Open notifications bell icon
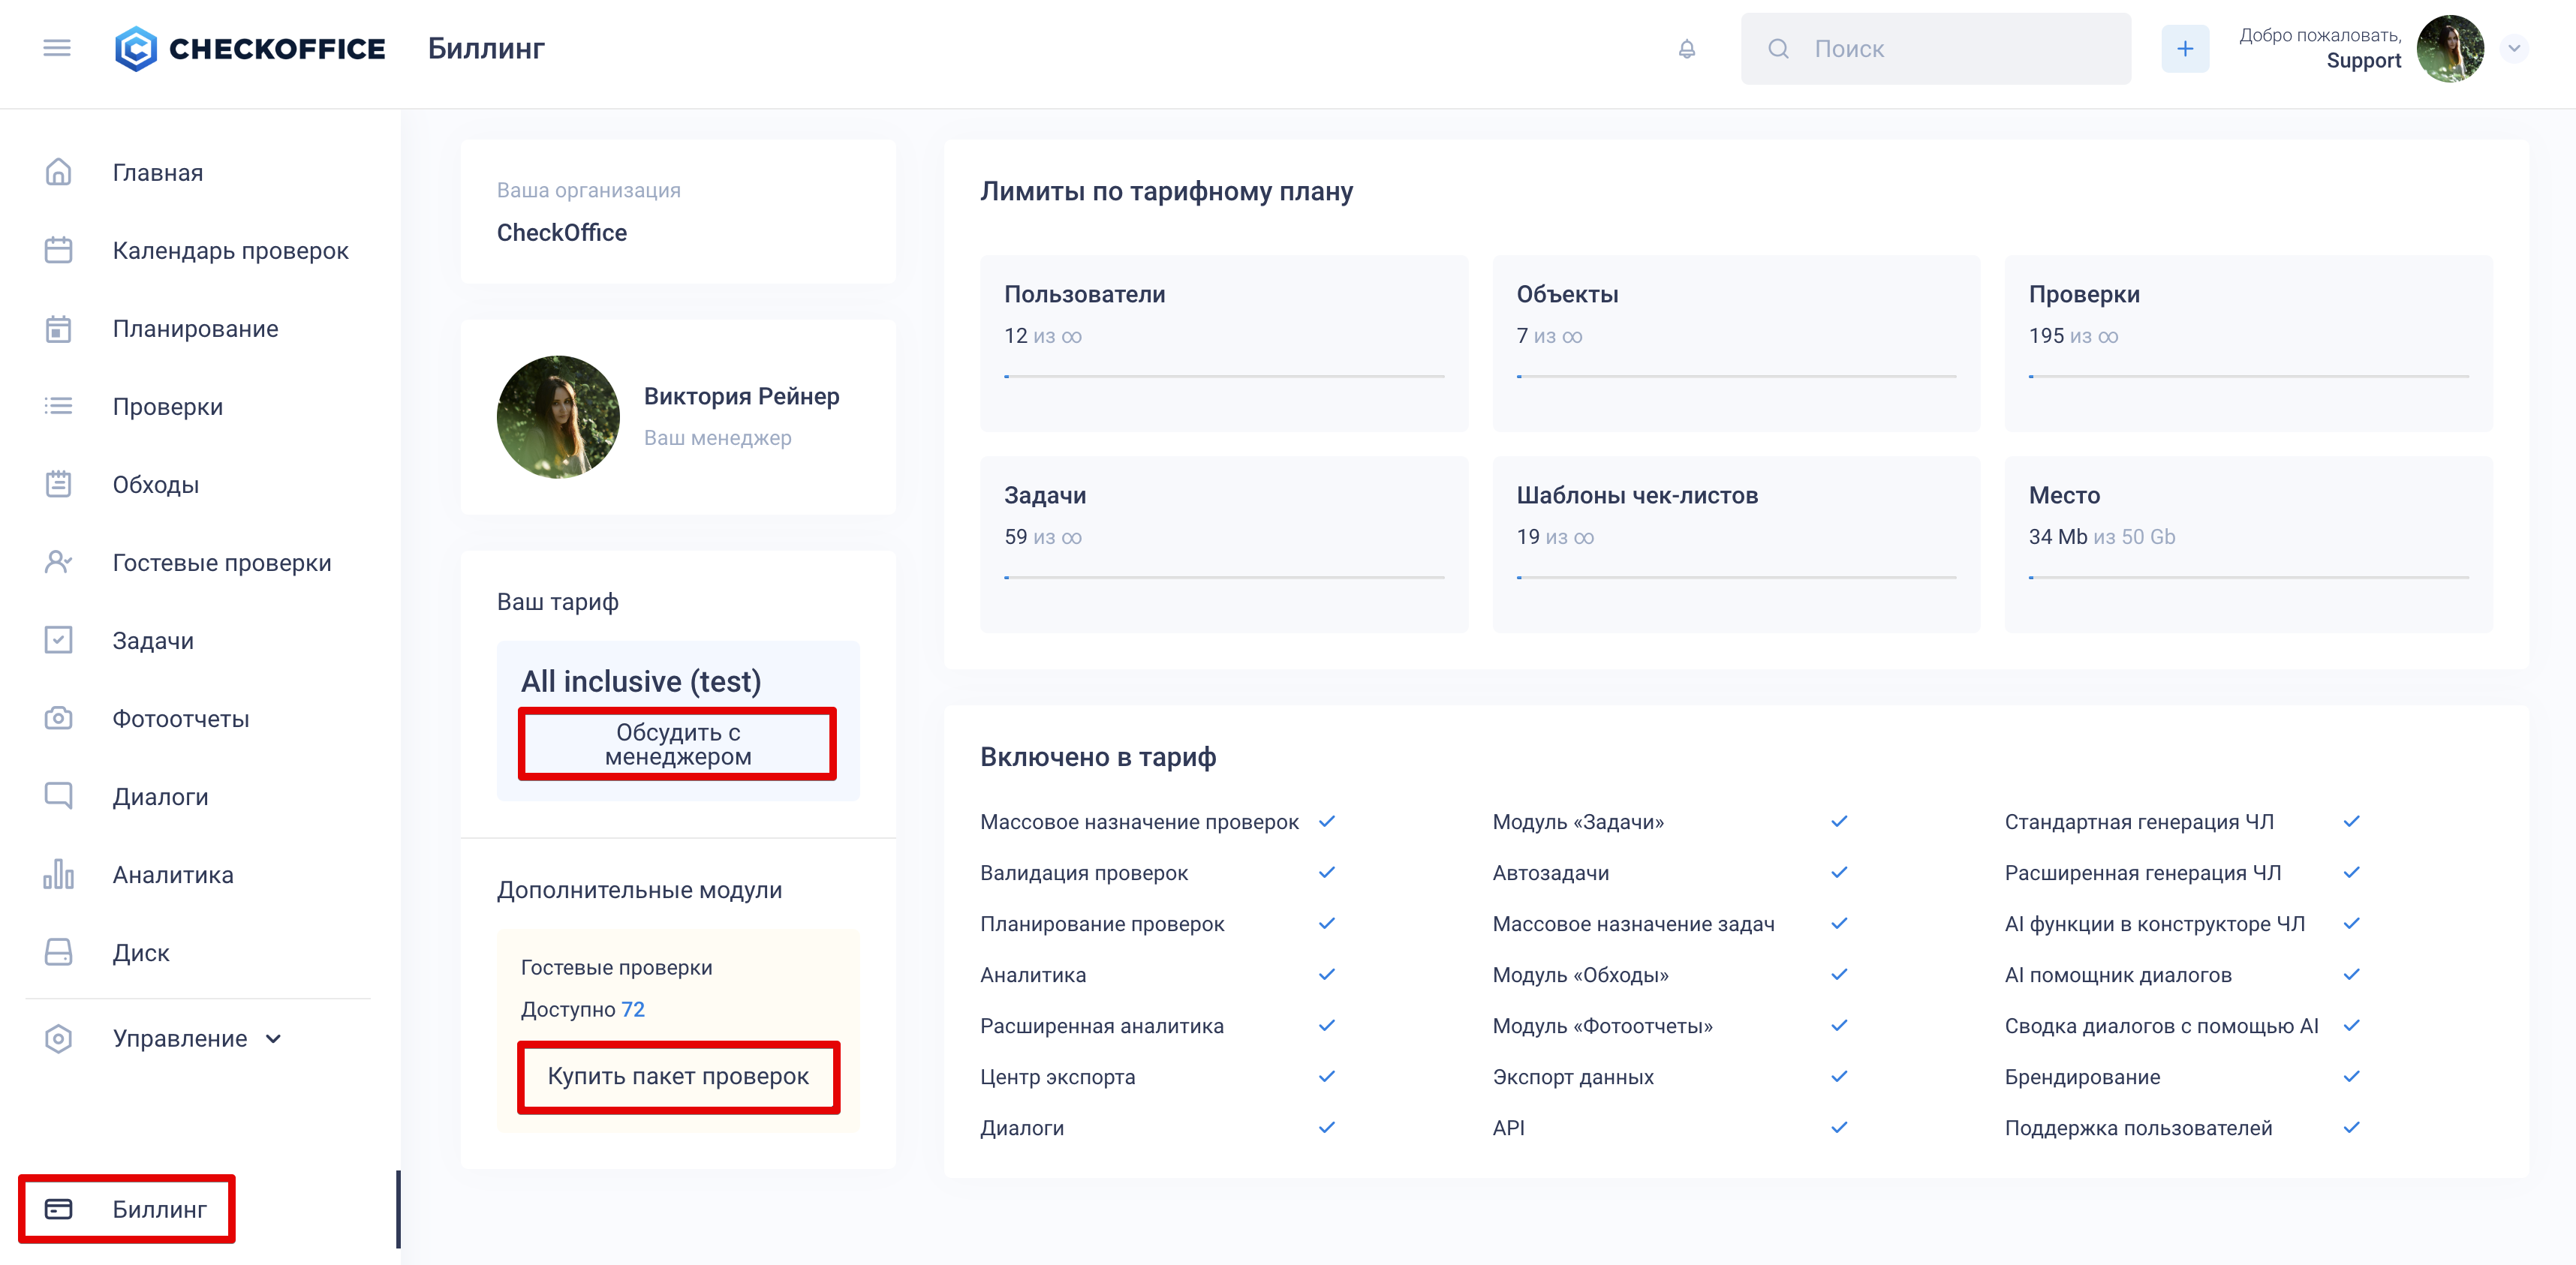This screenshot has height=1265, width=2576. point(1686,48)
